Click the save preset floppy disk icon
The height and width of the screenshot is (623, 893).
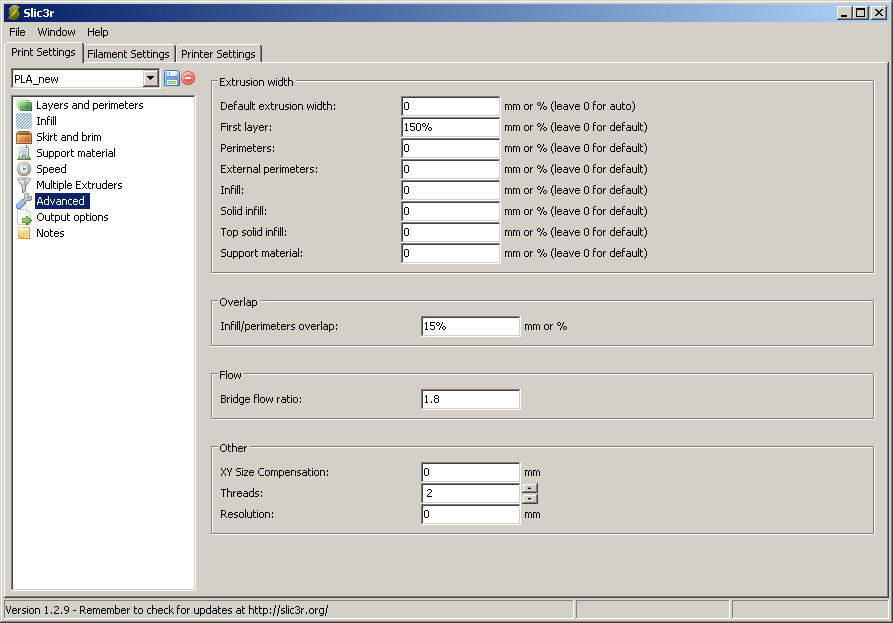tap(171, 78)
